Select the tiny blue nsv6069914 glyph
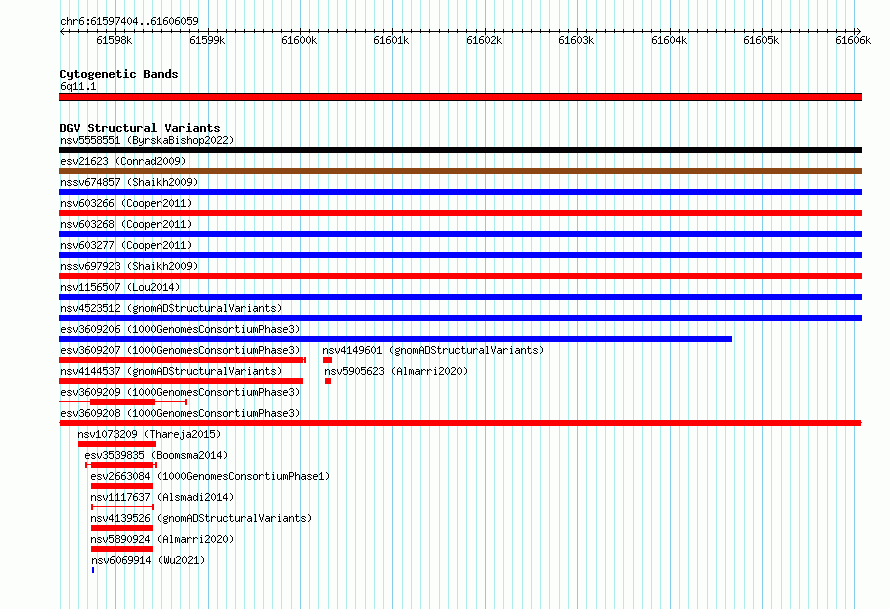The height and width of the screenshot is (609, 890). [x=93, y=570]
